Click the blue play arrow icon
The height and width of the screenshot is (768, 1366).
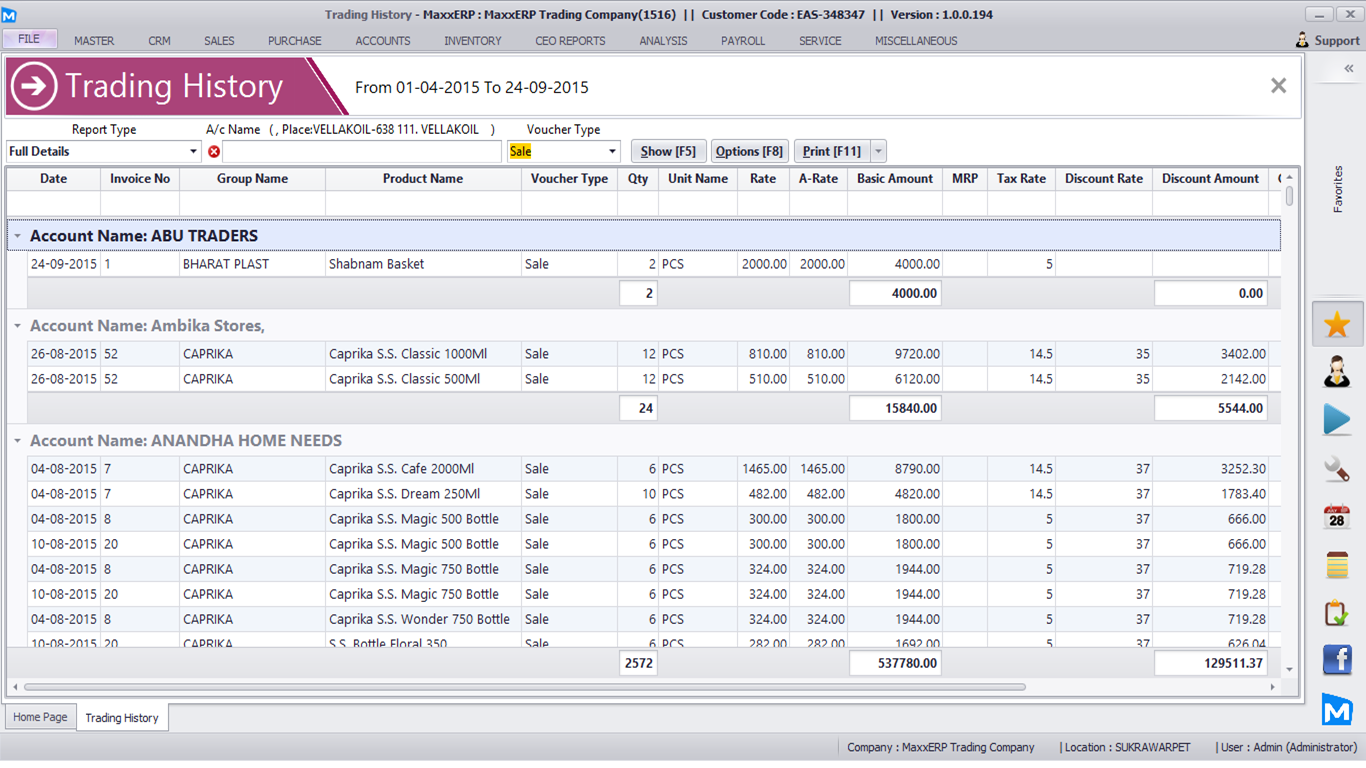[x=1337, y=420]
